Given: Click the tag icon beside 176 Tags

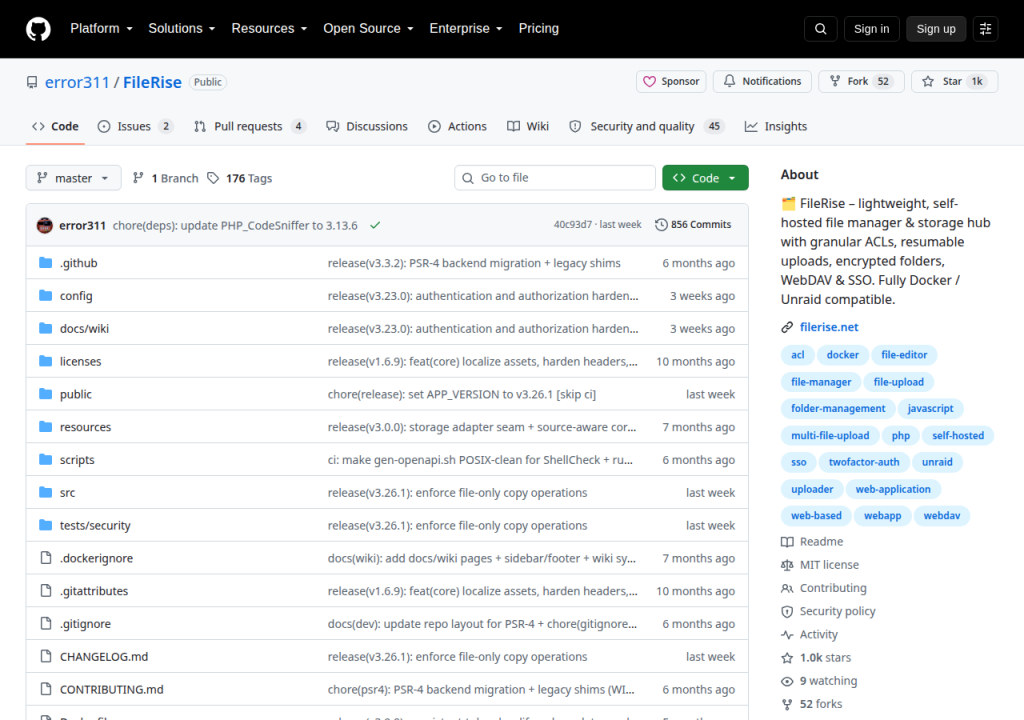Looking at the screenshot, I should [213, 178].
